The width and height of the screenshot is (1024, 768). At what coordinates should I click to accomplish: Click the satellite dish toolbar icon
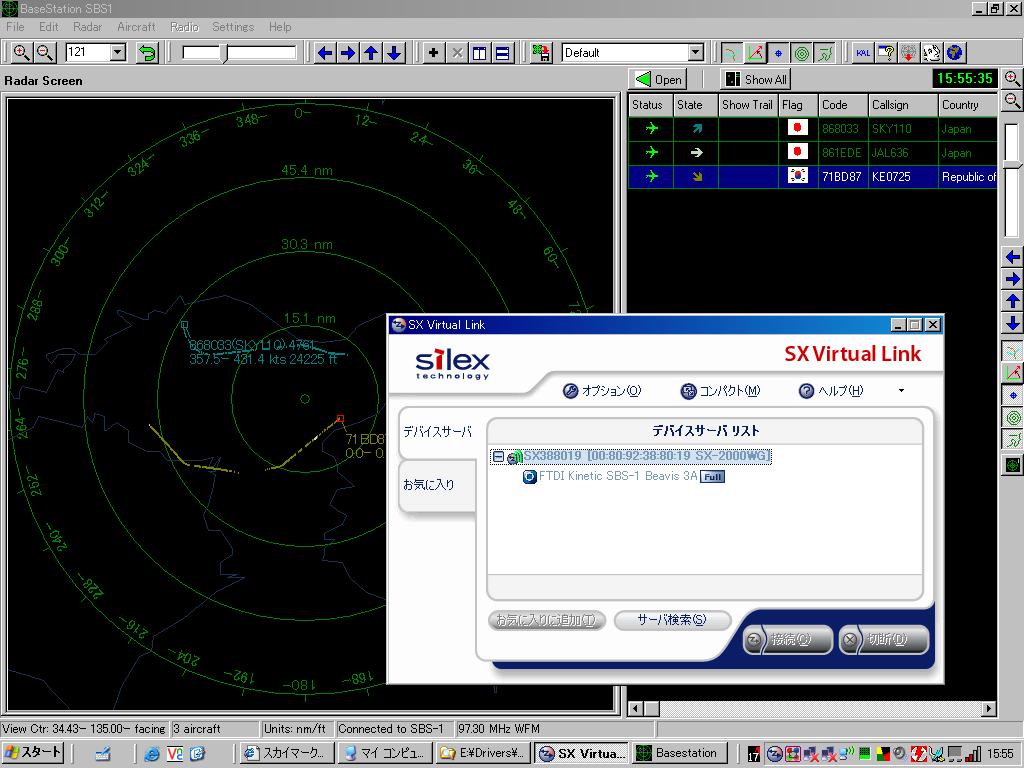click(x=932, y=53)
